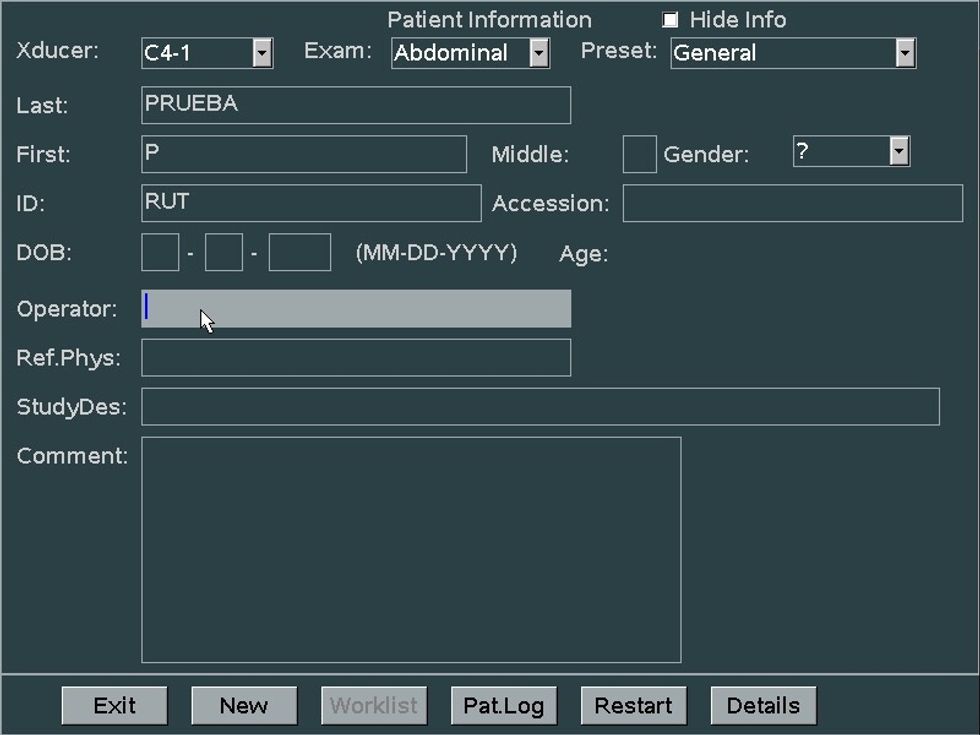Screen dimensions: 980x735
Task: Select the First name field
Action: pyautogui.click(x=304, y=154)
